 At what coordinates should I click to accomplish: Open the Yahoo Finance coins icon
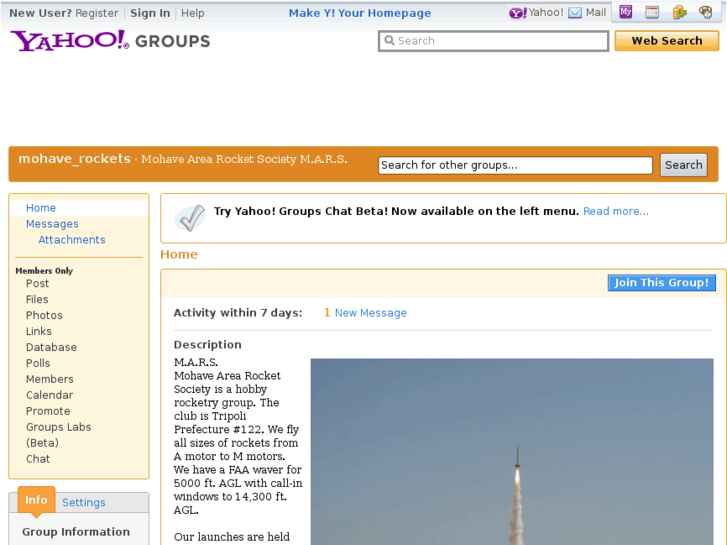679,12
